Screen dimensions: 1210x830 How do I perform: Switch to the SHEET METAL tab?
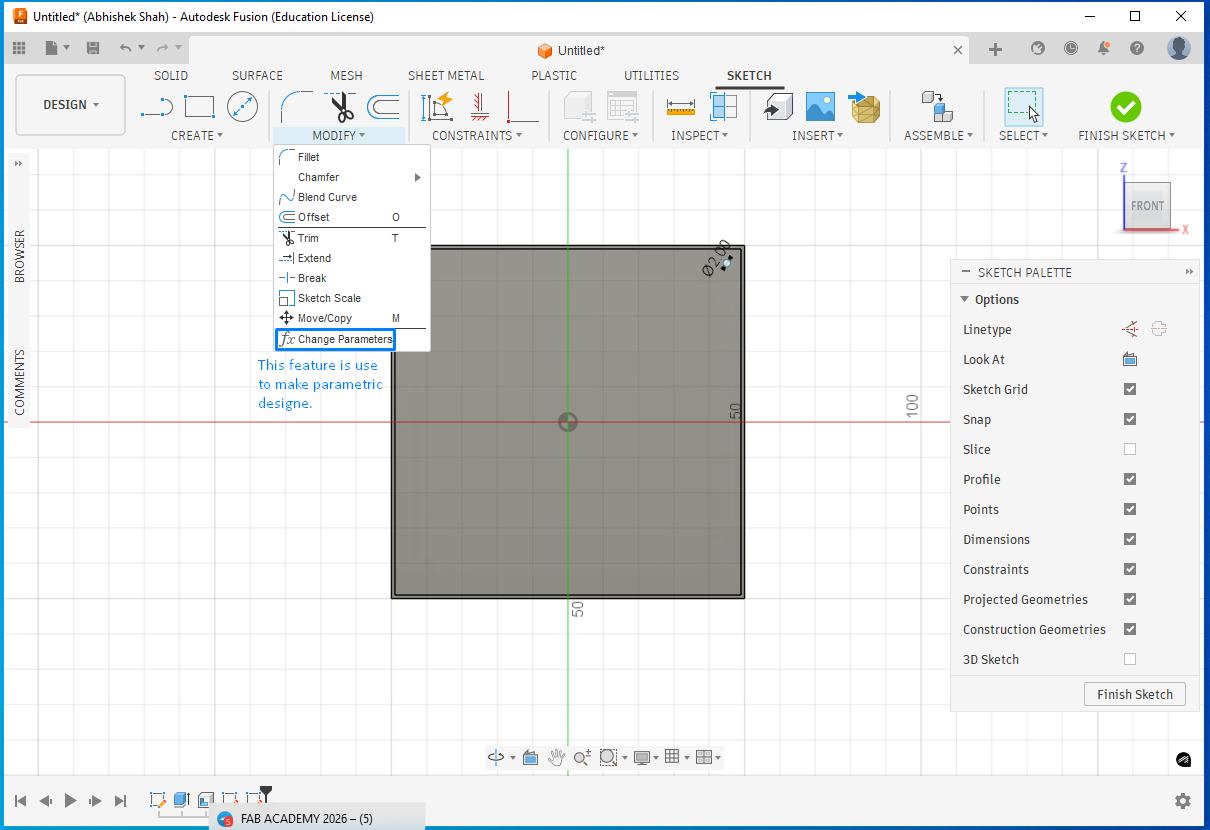click(446, 75)
